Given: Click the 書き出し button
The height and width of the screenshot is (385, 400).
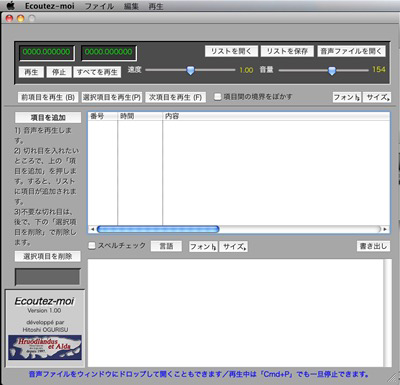Looking at the screenshot, I should pyautogui.click(x=373, y=246).
